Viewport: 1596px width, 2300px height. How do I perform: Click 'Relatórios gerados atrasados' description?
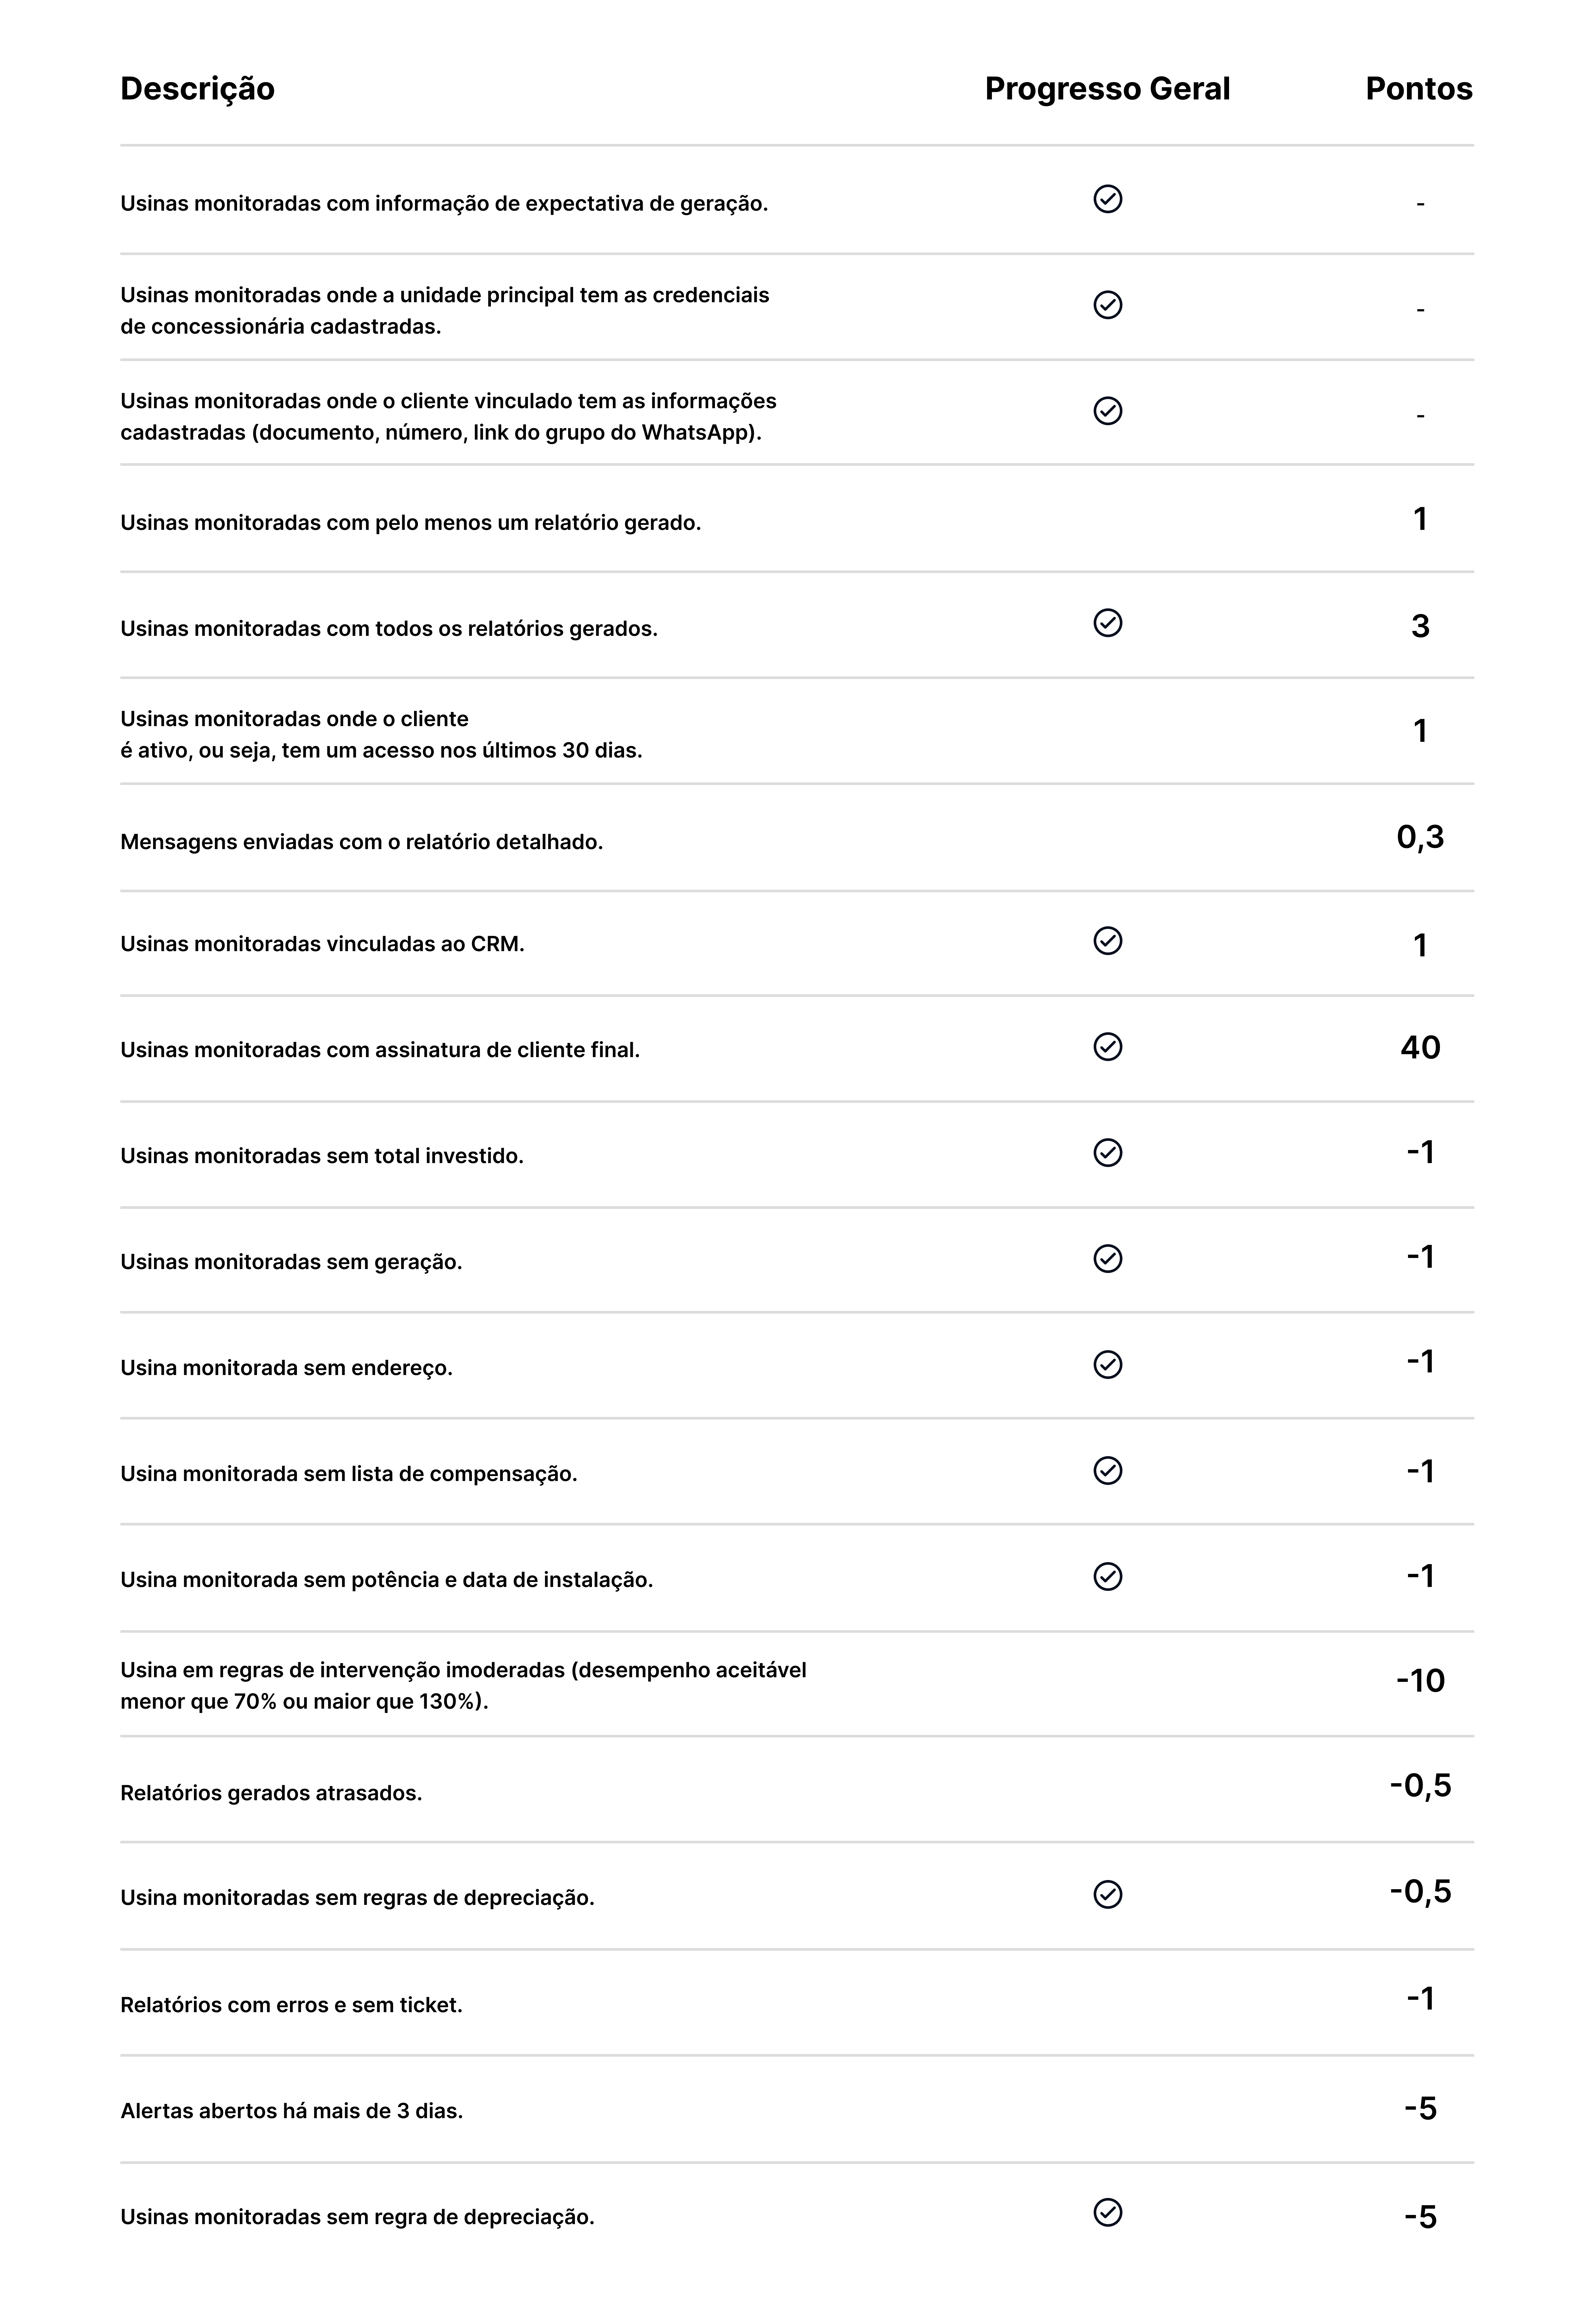[x=271, y=1793]
